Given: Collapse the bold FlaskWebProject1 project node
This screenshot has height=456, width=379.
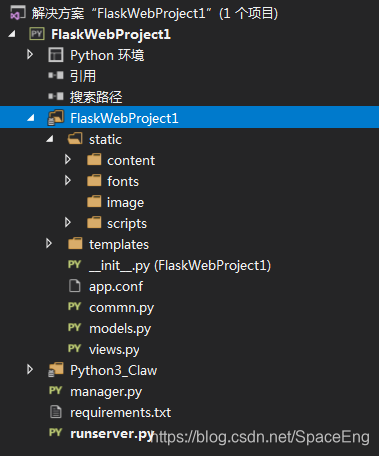Looking at the screenshot, I should click(x=12, y=34).
